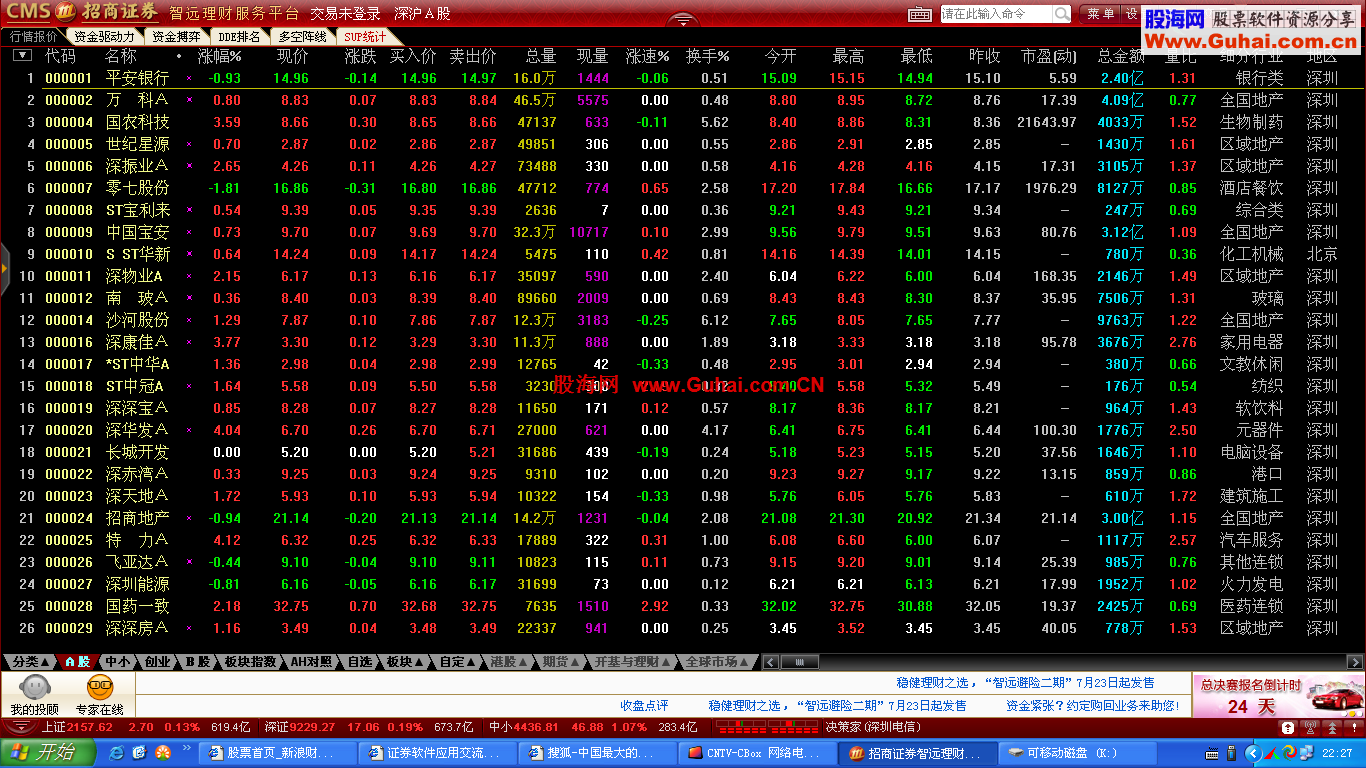The width and height of the screenshot is (1366, 768).
Task: Open the 资金紧张 约定购回业务 link
Action: point(1092,706)
